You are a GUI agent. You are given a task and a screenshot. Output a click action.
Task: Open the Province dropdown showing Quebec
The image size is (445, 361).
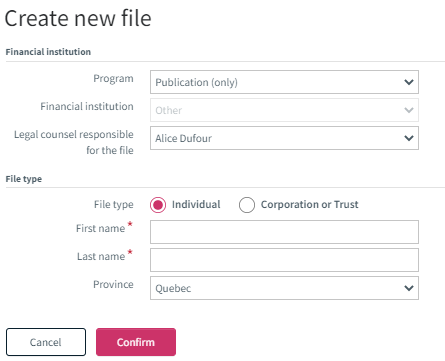coord(284,288)
